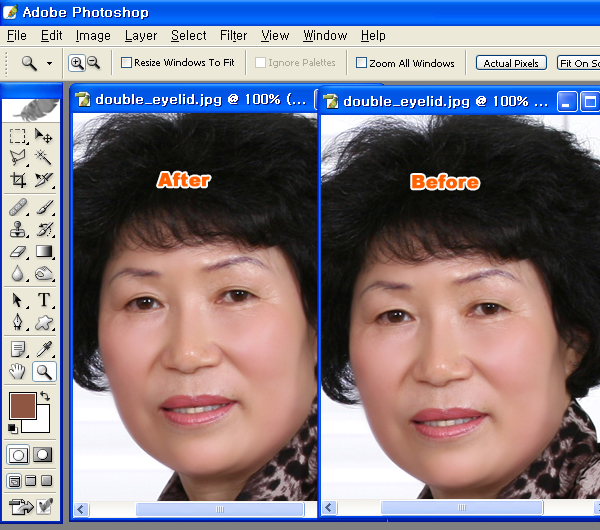600x530 pixels.
Task: Switch to Standard Mode editing
Action: pos(18,455)
